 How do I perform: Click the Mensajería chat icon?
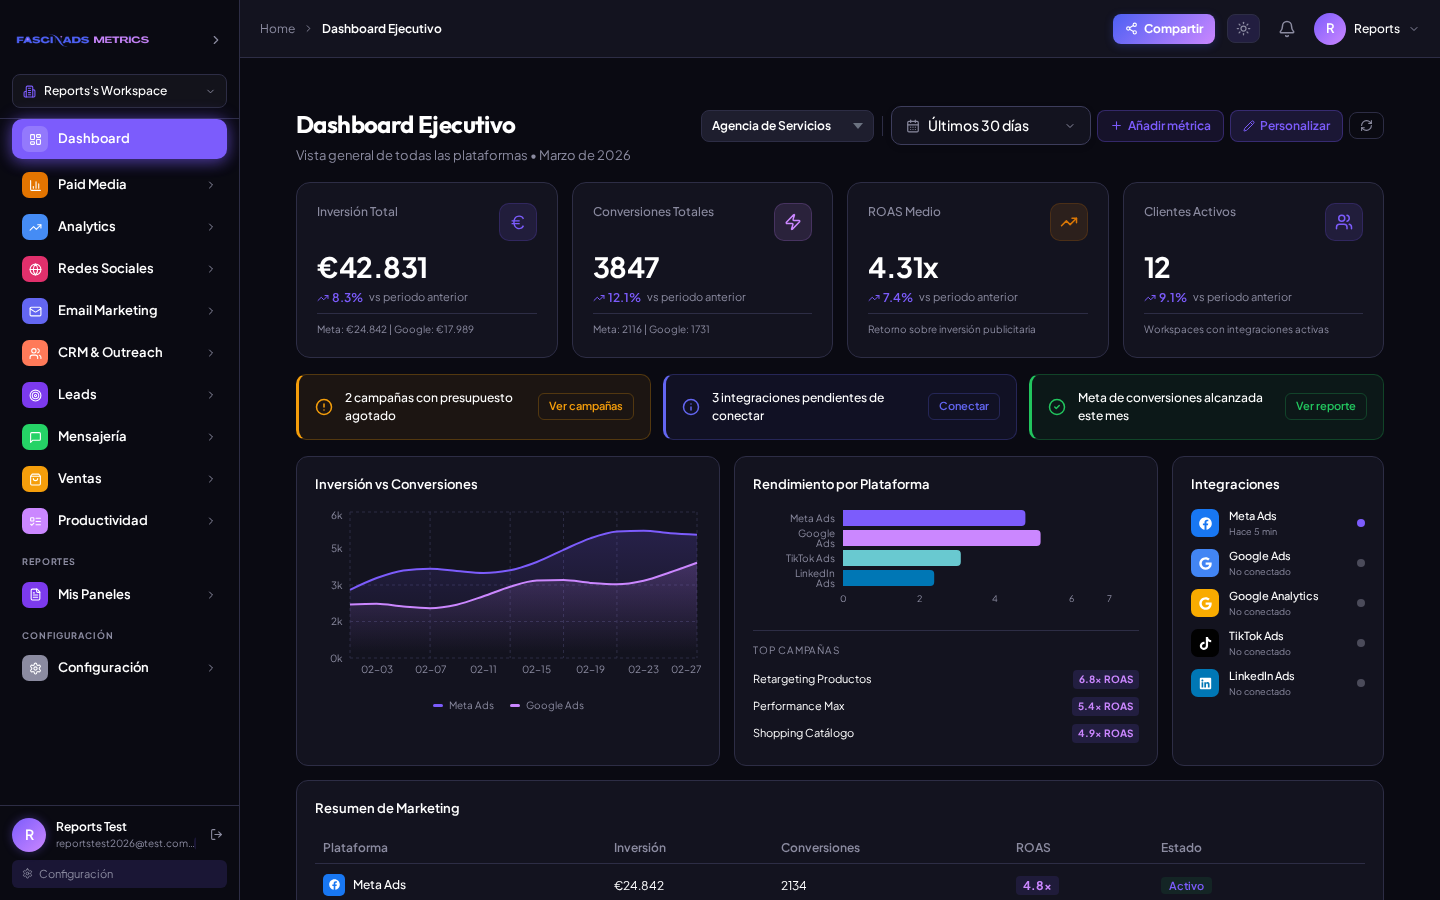click(x=35, y=437)
